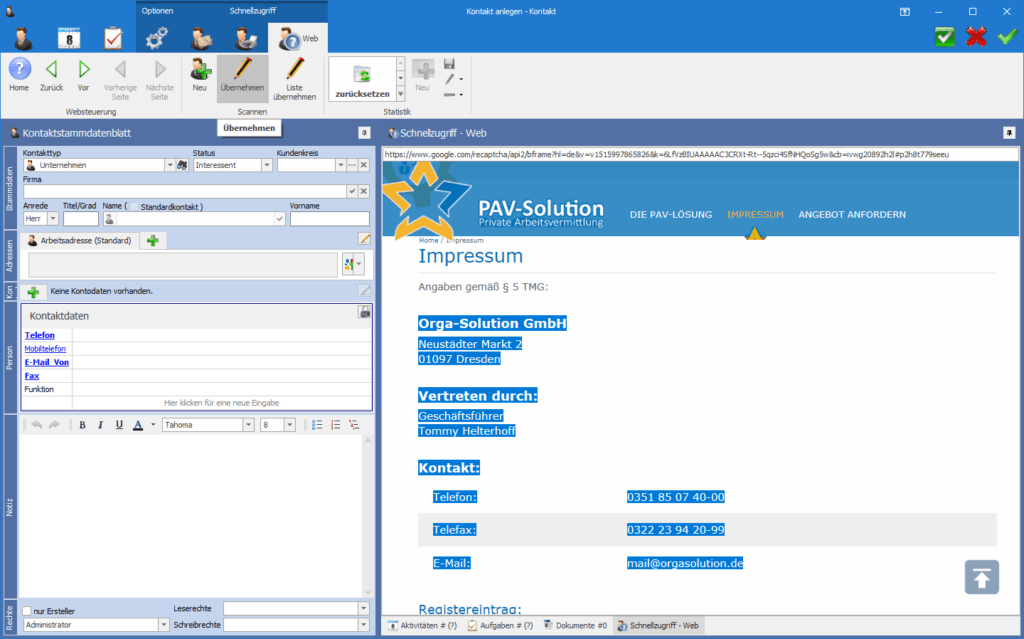
Task: Toggle bold formatting in note editor
Action: [x=82, y=425]
